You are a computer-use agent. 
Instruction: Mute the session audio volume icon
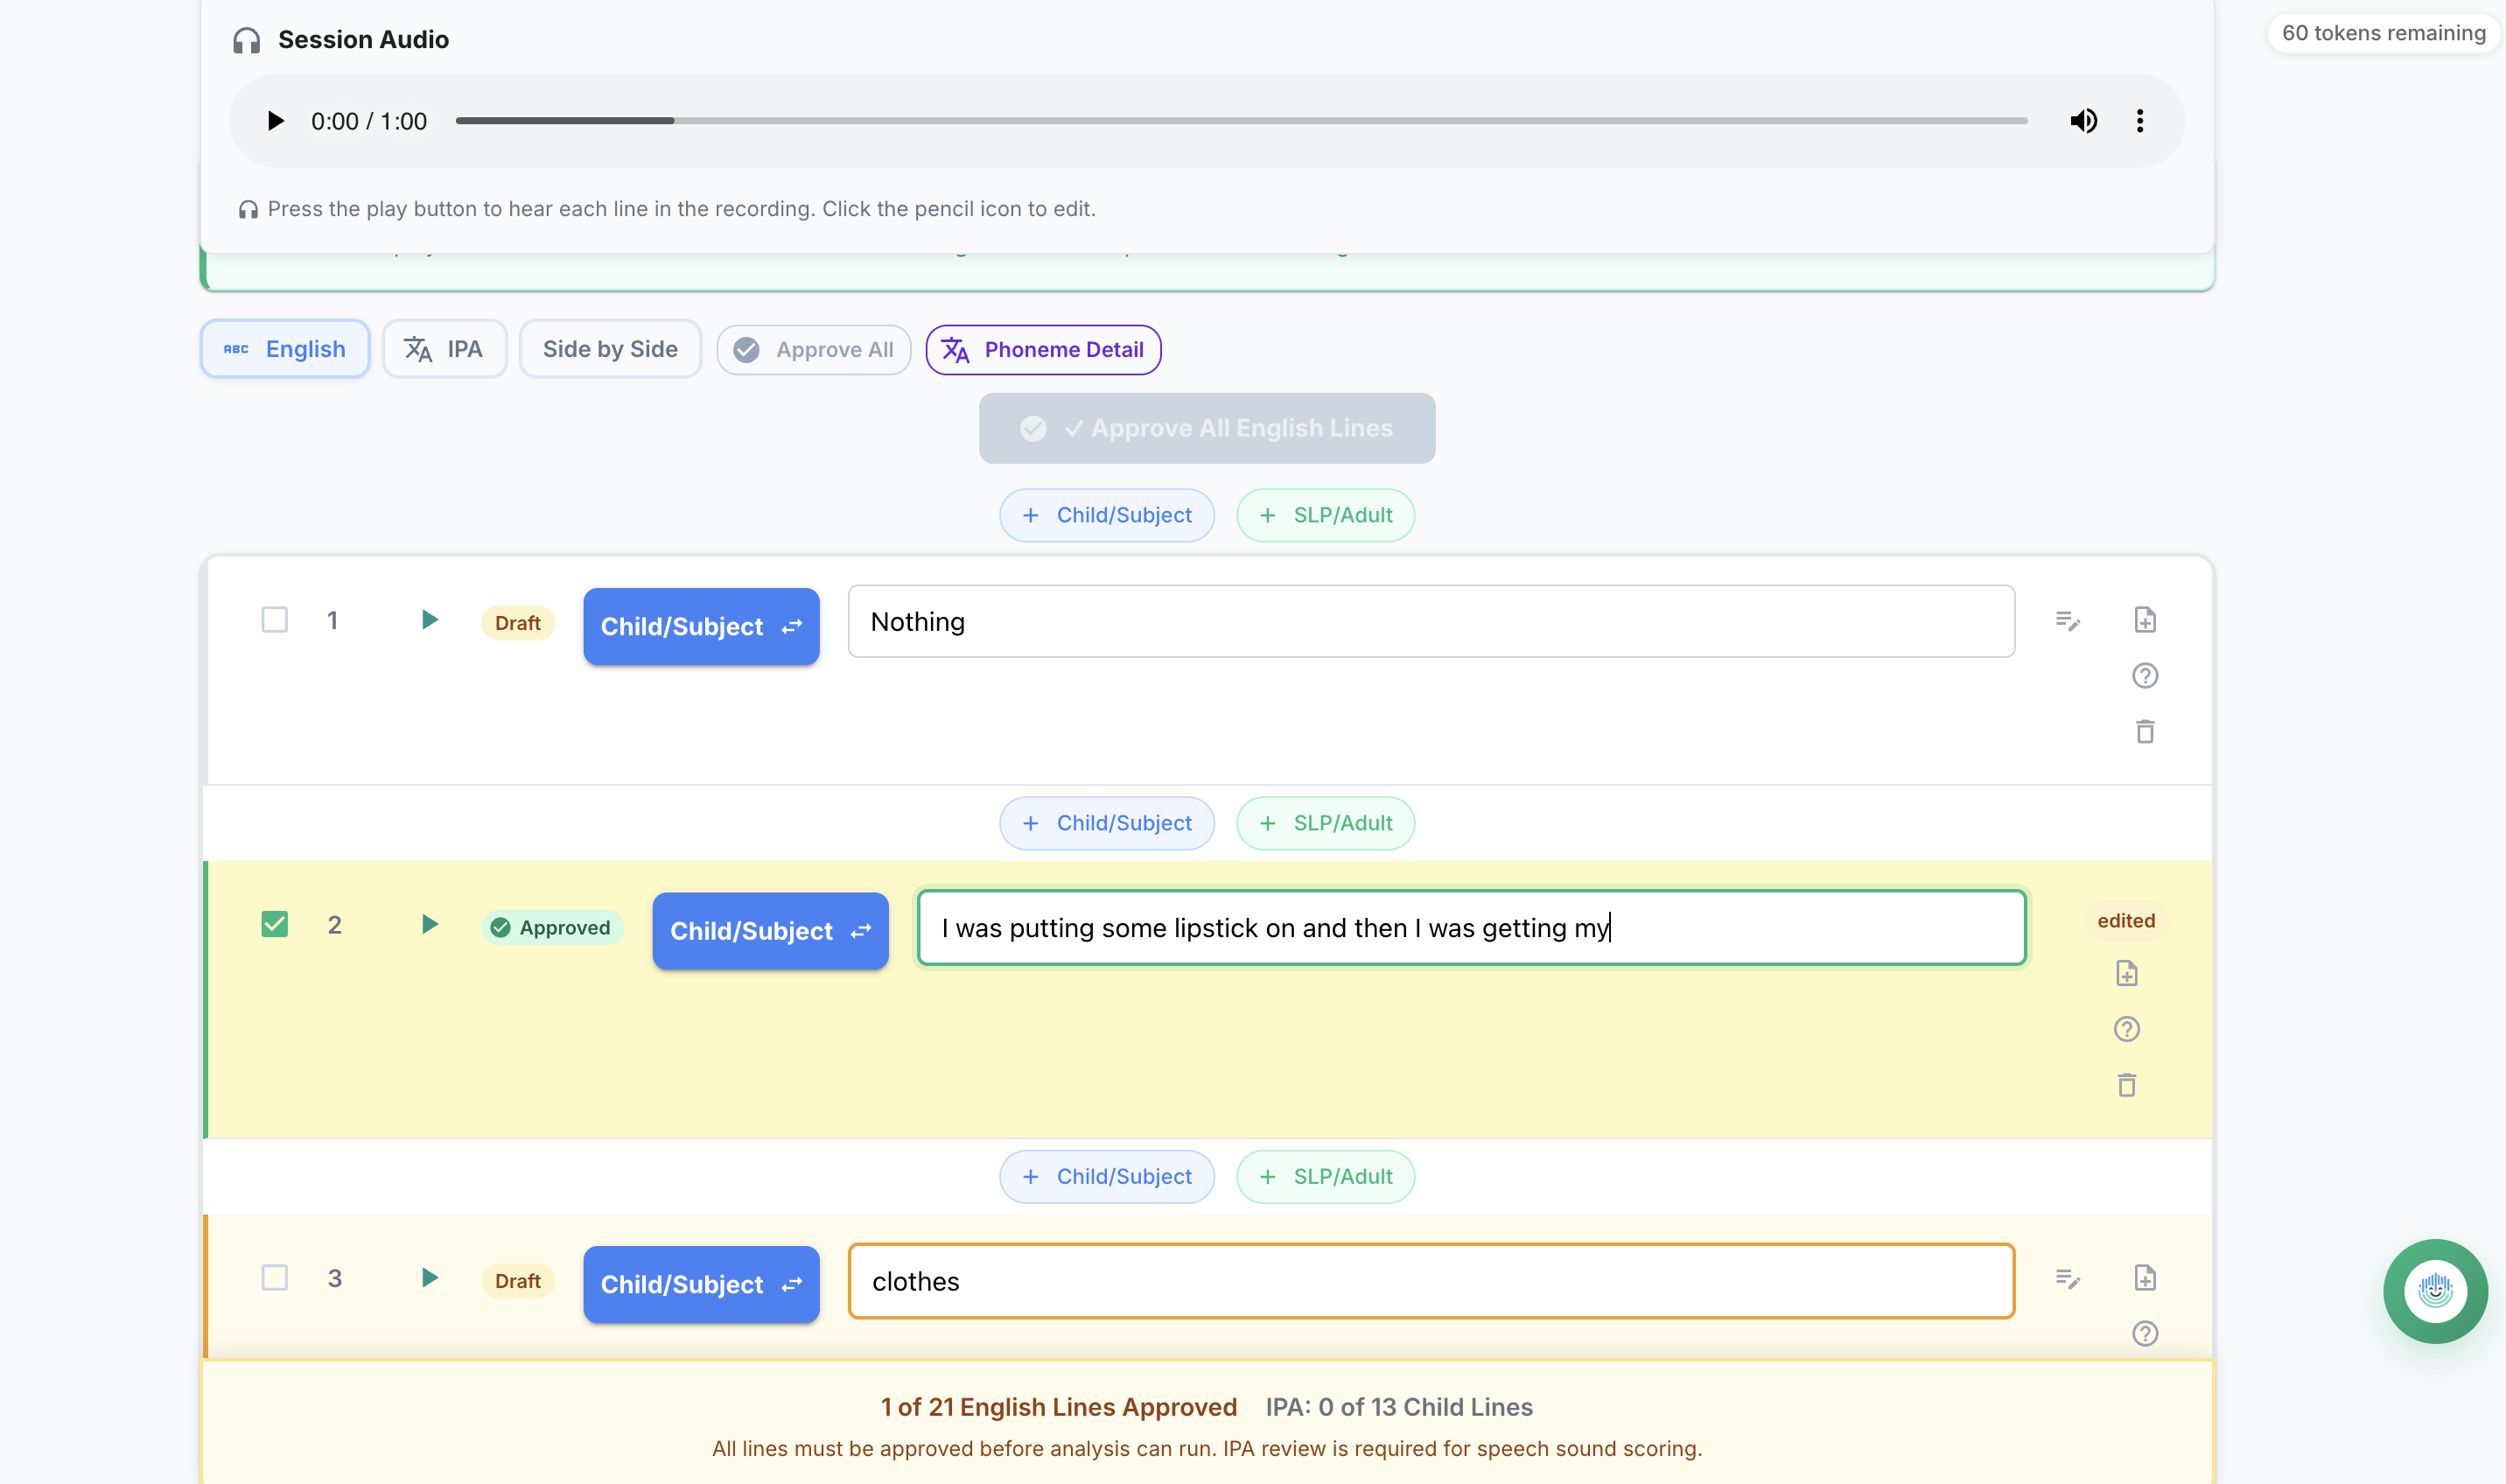pyautogui.click(x=2083, y=121)
